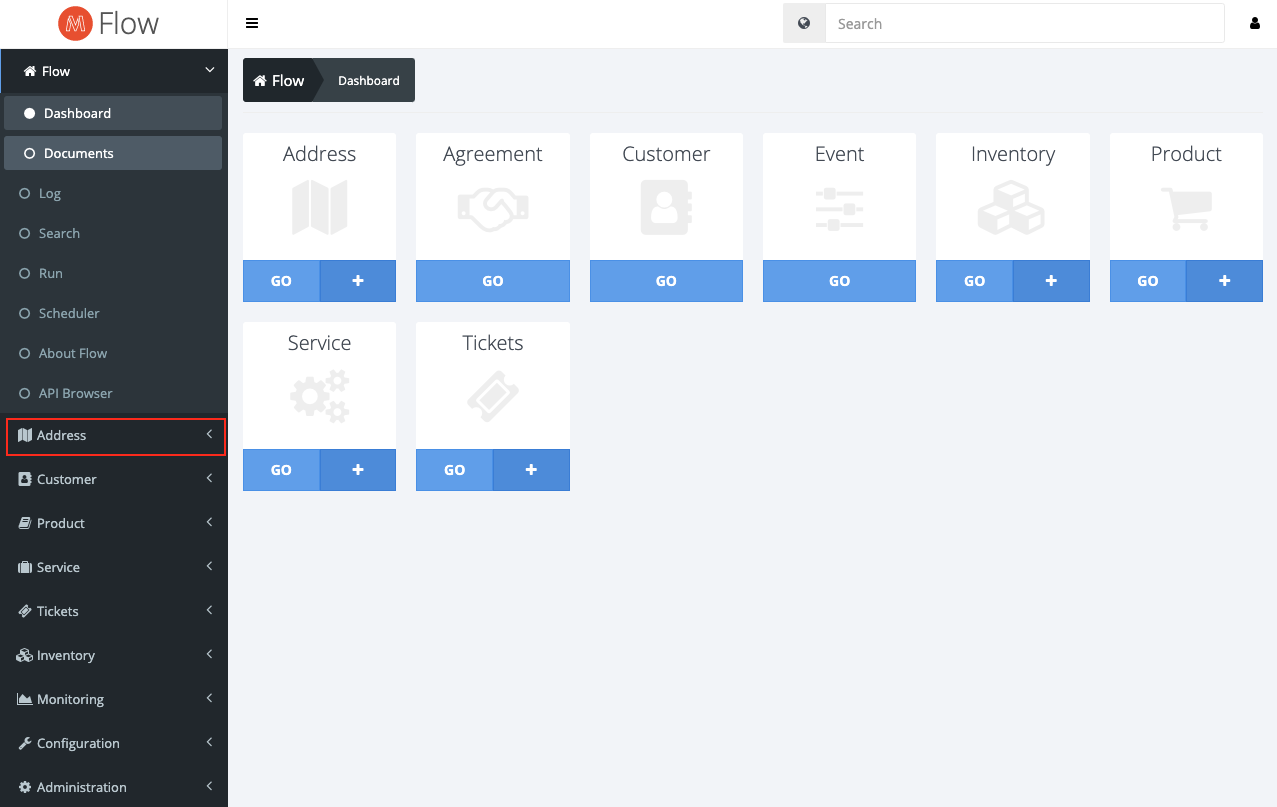Collapse the Flow section in the sidebar
This screenshot has height=807, width=1277.
[x=113, y=71]
